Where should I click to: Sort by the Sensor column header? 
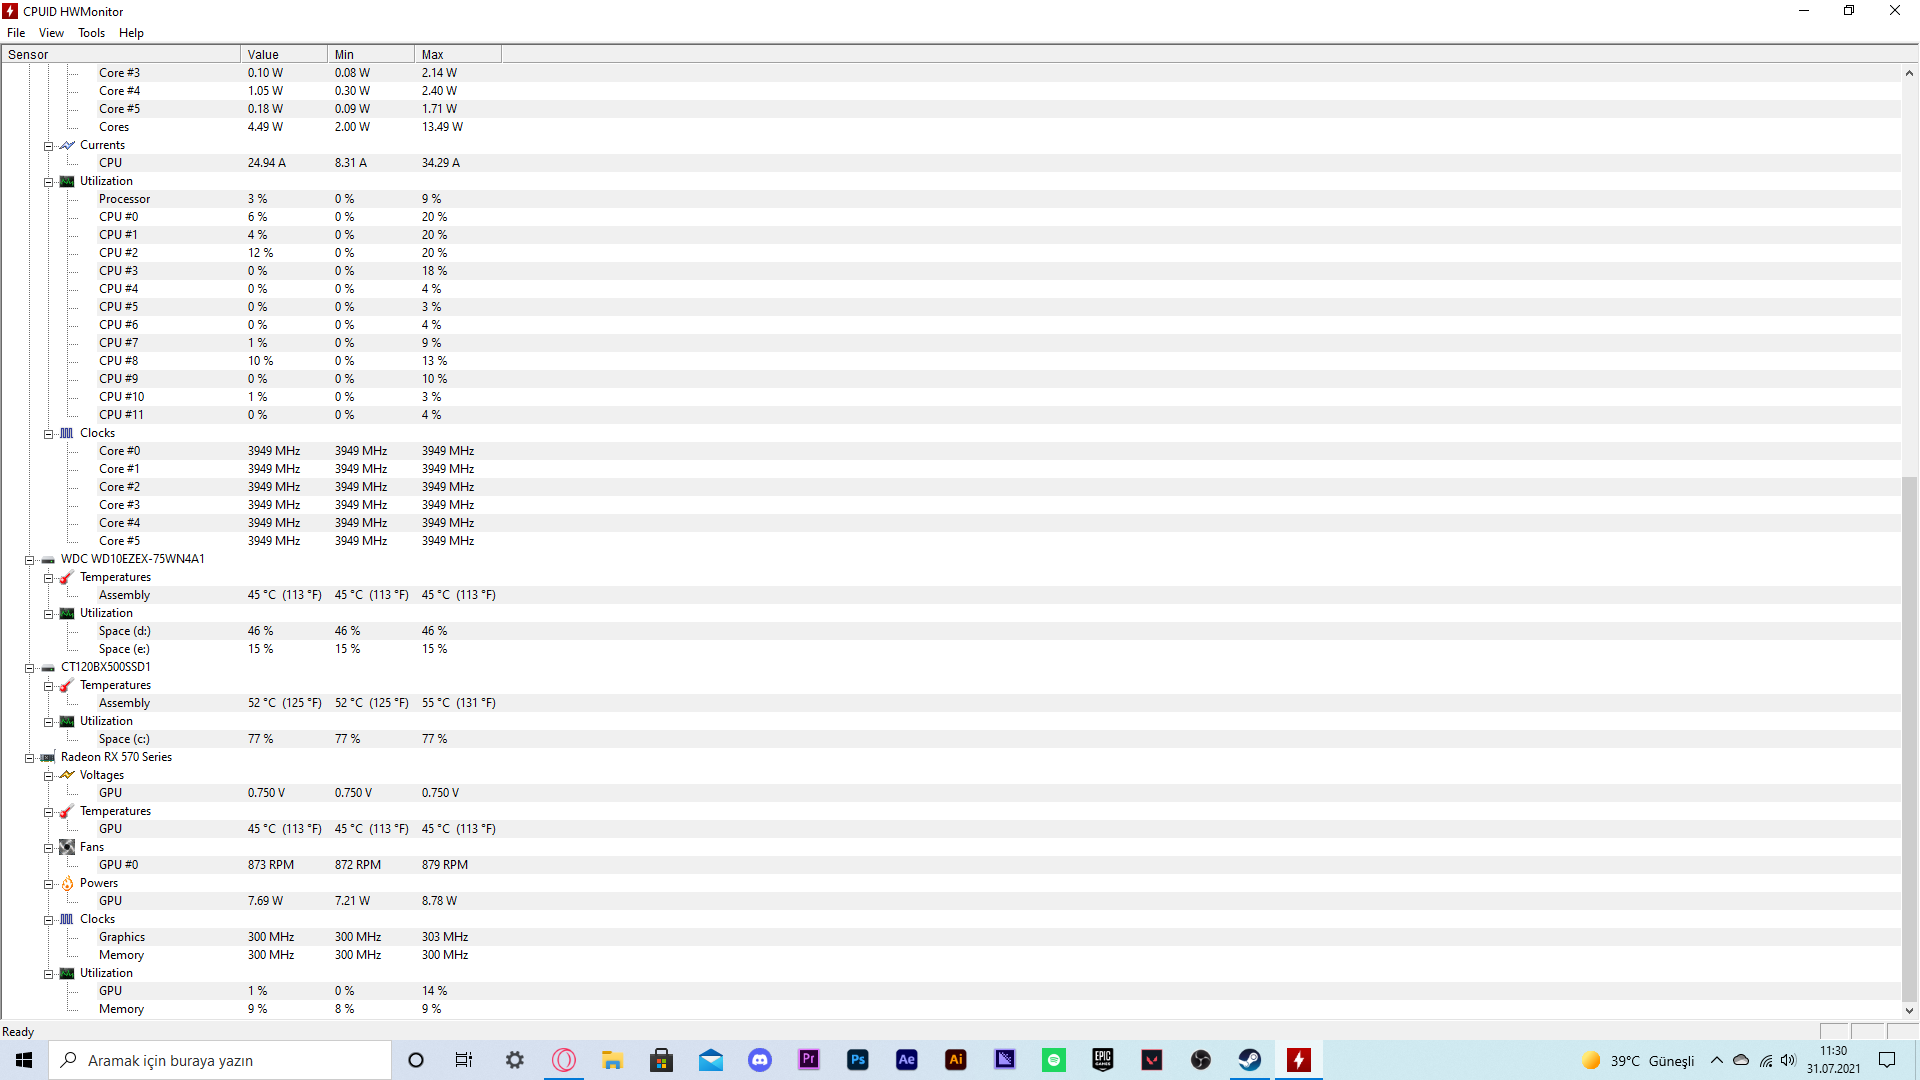pyautogui.click(x=121, y=54)
